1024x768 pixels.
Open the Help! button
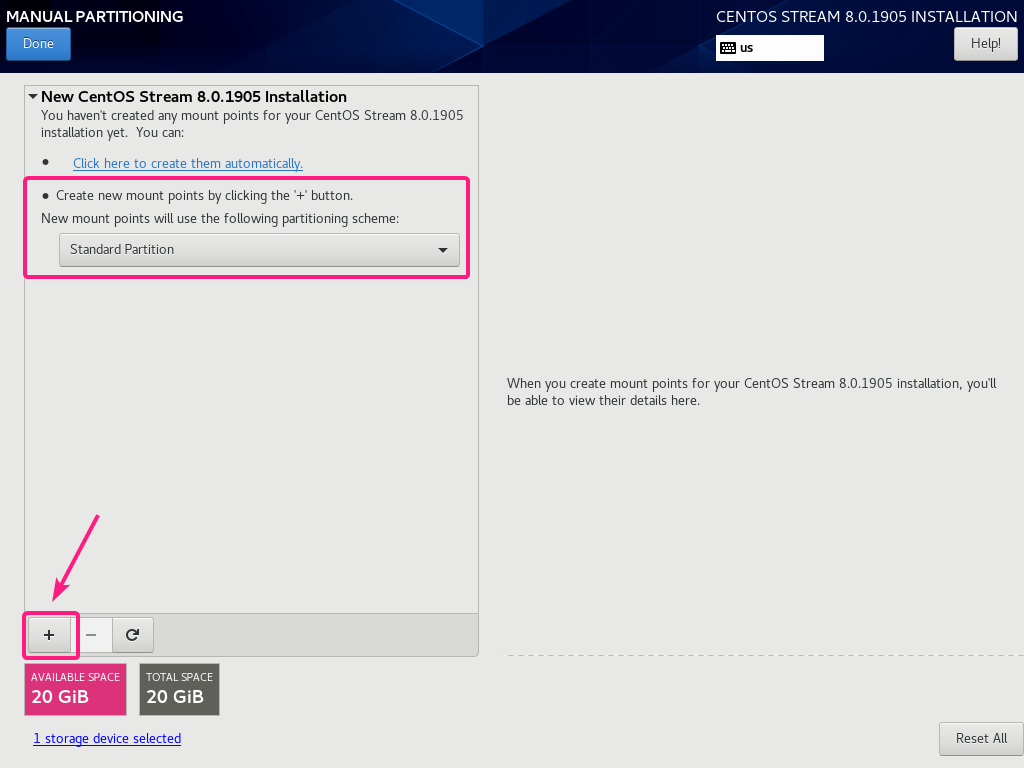coord(985,44)
